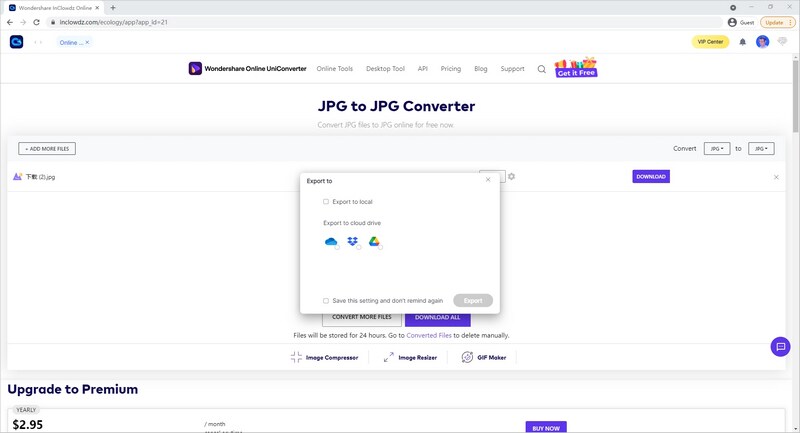Select Google Drive cloud export icon

click(375, 242)
